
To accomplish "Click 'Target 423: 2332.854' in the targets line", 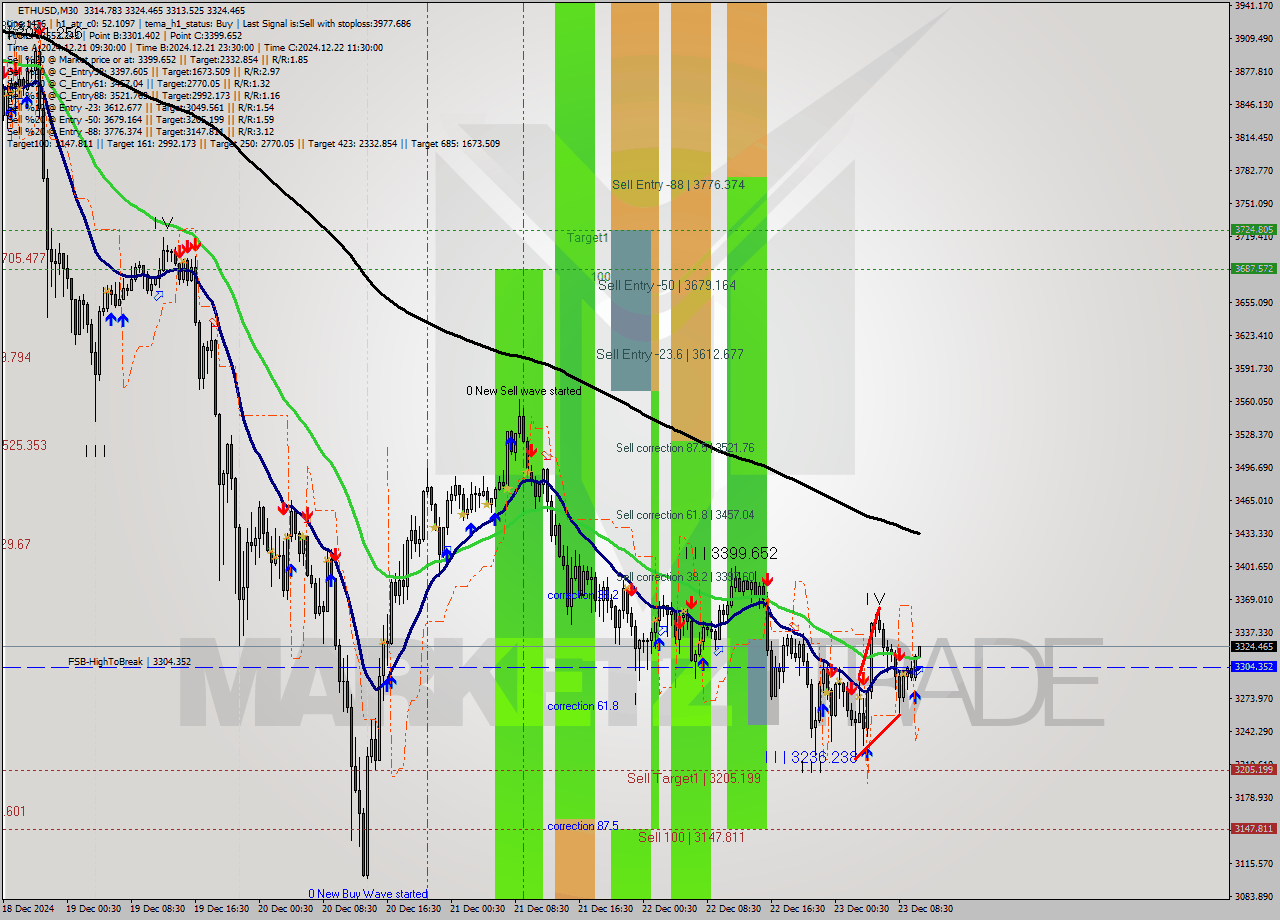I will (352, 143).
